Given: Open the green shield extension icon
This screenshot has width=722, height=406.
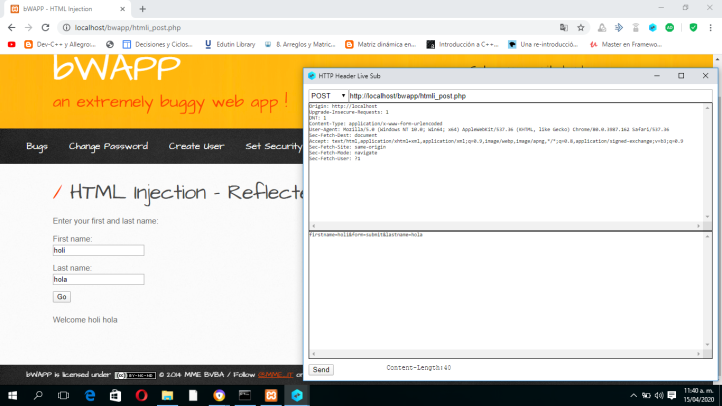Looking at the screenshot, I should pyautogui.click(x=693, y=28).
